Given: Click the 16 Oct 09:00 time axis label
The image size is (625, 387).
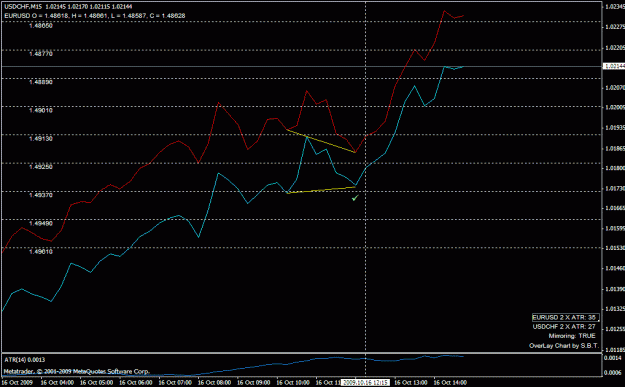Looking at the screenshot, I should pos(254,383).
